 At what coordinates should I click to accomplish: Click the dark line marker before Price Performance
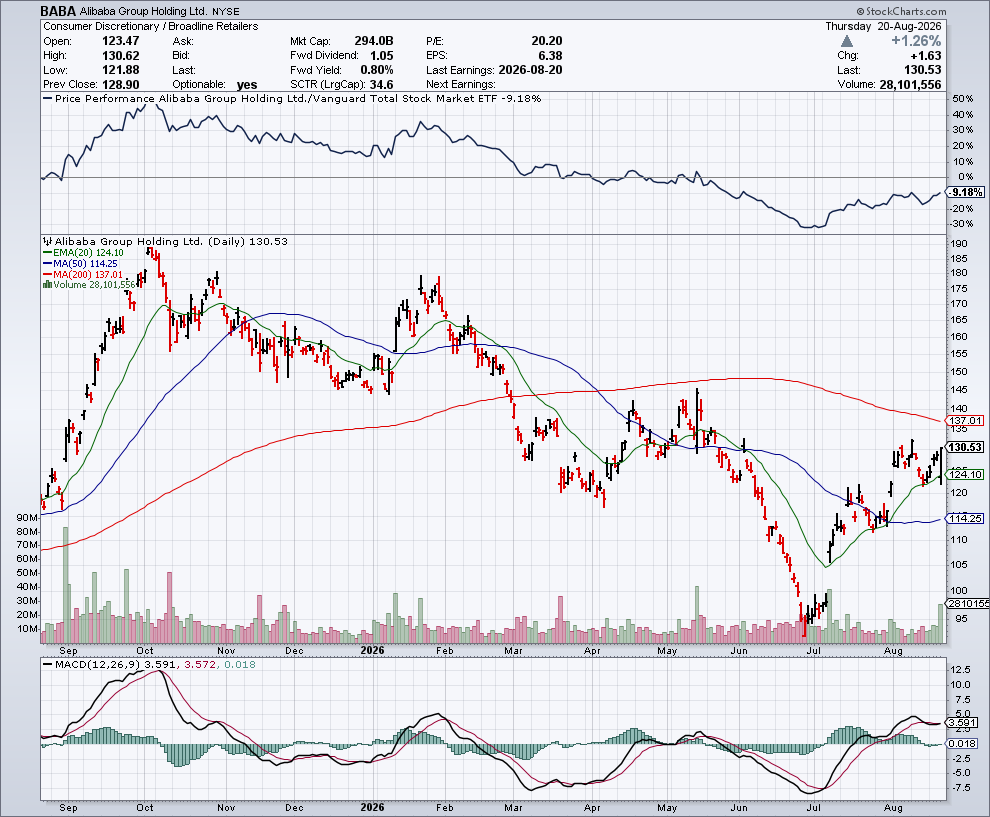point(47,98)
